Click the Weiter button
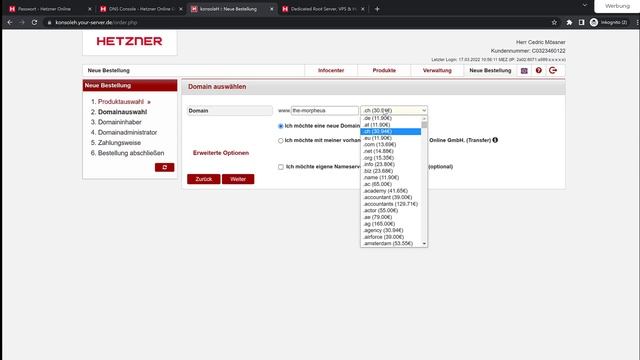Screen dimensions: 640x360 pos(238,179)
